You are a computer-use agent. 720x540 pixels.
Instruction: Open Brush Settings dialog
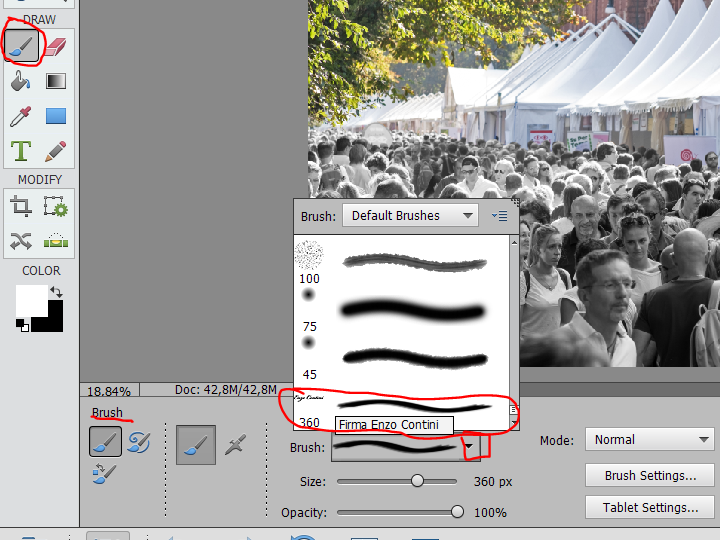[x=650, y=475]
